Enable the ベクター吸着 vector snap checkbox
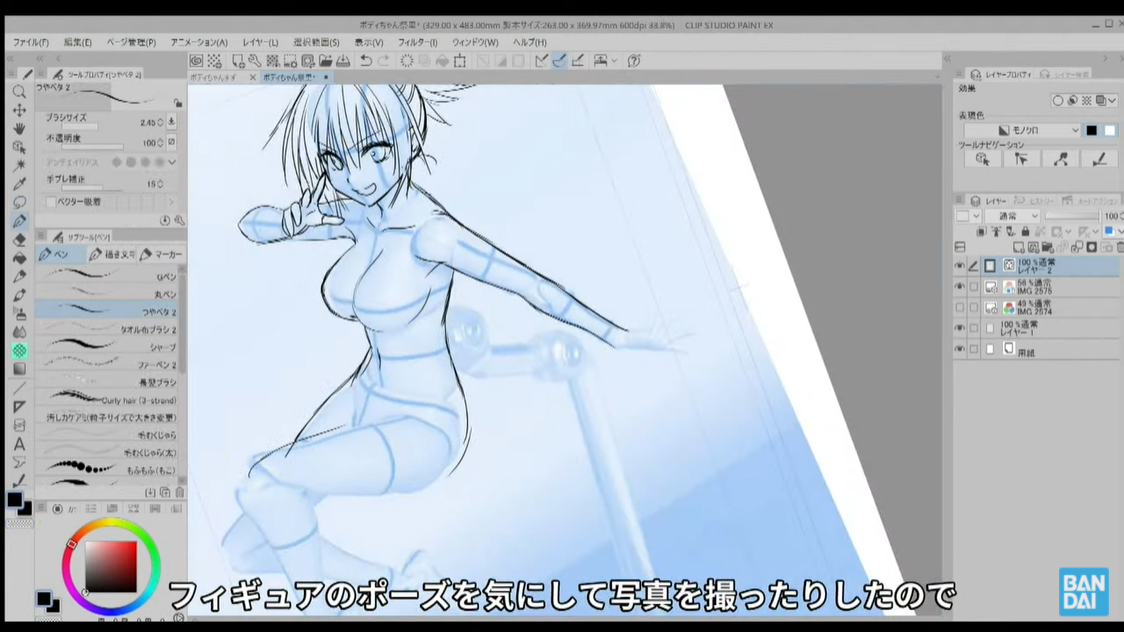Image resolution: width=1124 pixels, height=632 pixels. pyautogui.click(x=50, y=201)
